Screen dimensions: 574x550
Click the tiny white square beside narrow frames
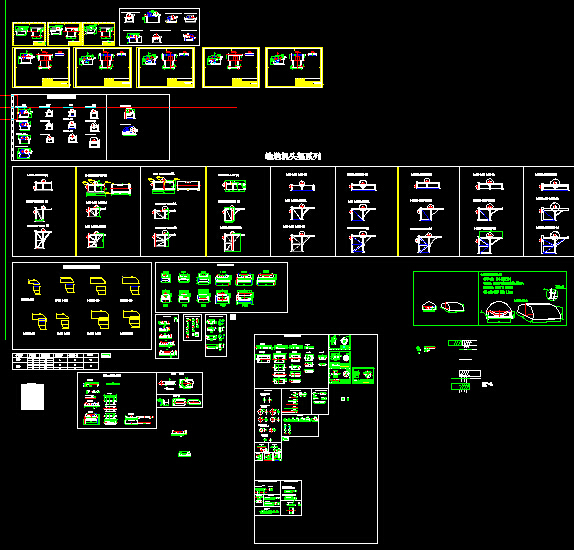point(233,317)
